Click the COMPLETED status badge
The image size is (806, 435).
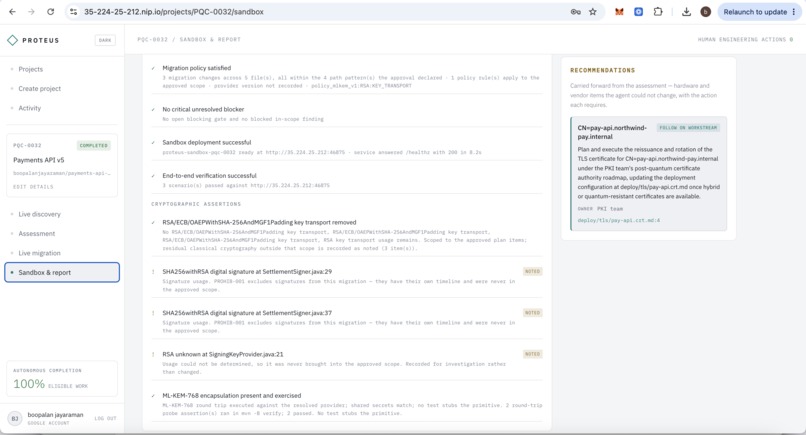click(x=94, y=146)
